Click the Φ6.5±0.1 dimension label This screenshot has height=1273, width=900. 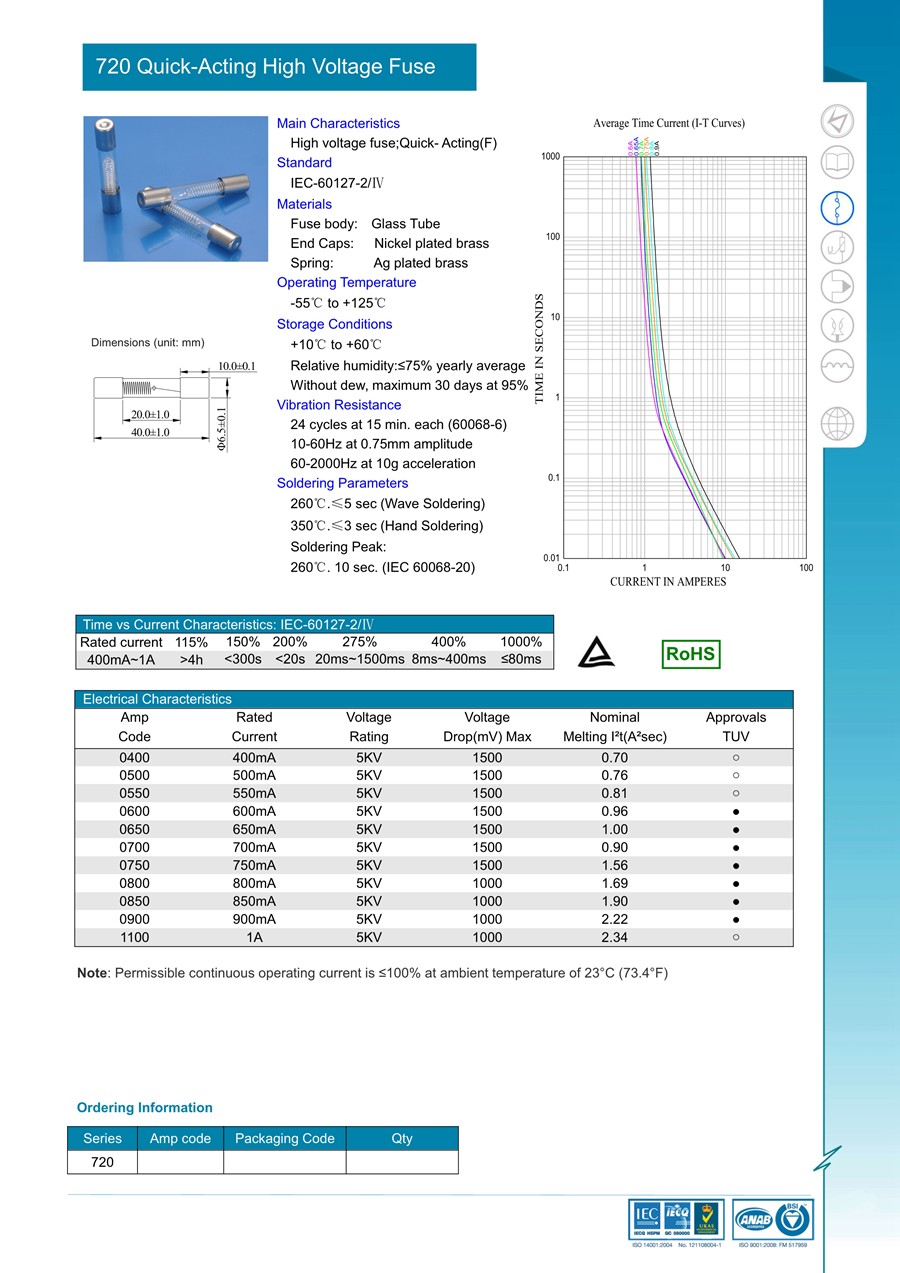pos(222,428)
